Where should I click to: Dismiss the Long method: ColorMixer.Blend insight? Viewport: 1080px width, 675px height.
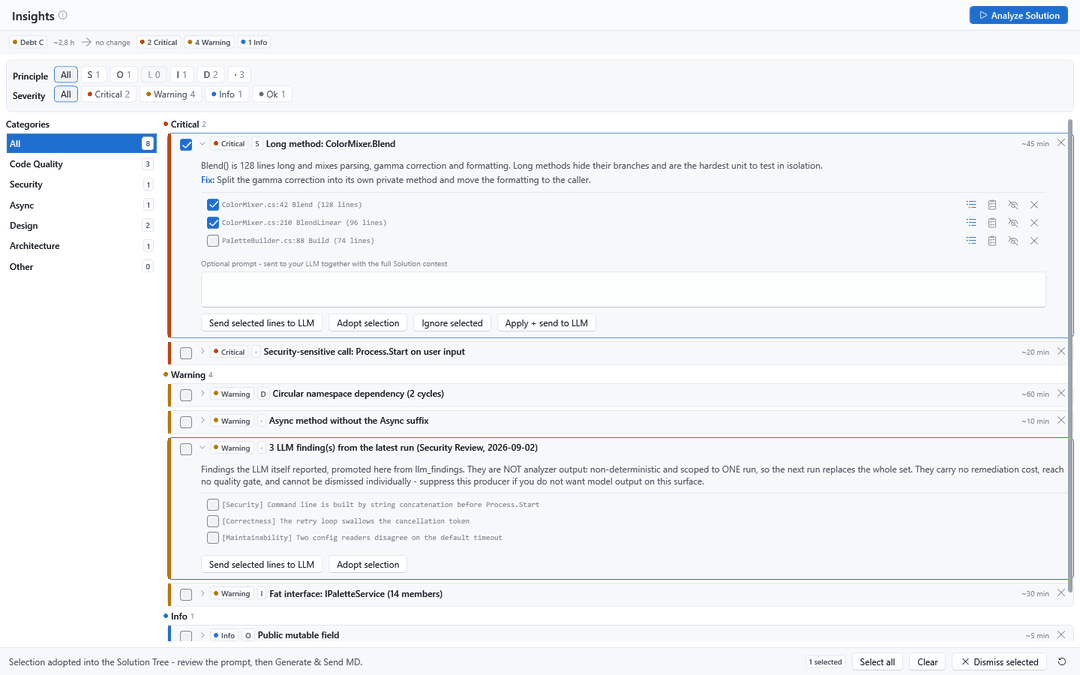[1061, 143]
